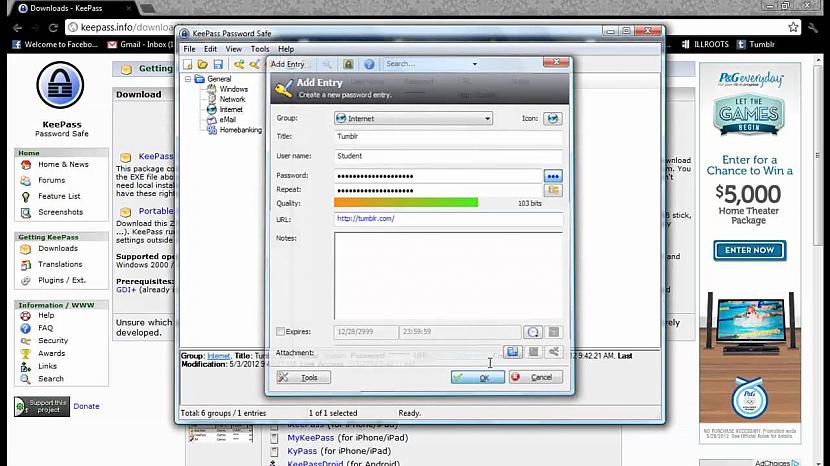Collapse the General tree node
This screenshot has height=466, width=830.
[x=188, y=79]
